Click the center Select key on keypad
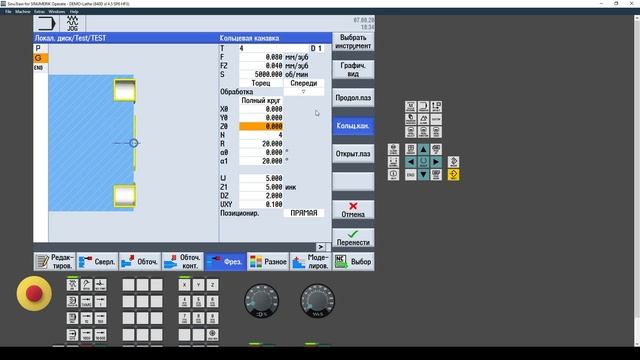The image size is (640, 360). coord(423,162)
